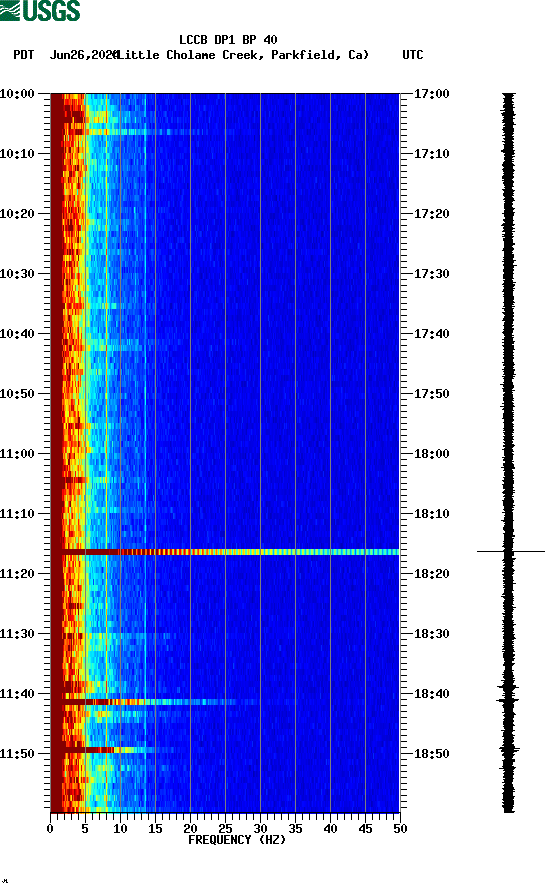This screenshot has width=552, height=892.
Task: Click the '20' frequency axis label
Action: click(190, 829)
